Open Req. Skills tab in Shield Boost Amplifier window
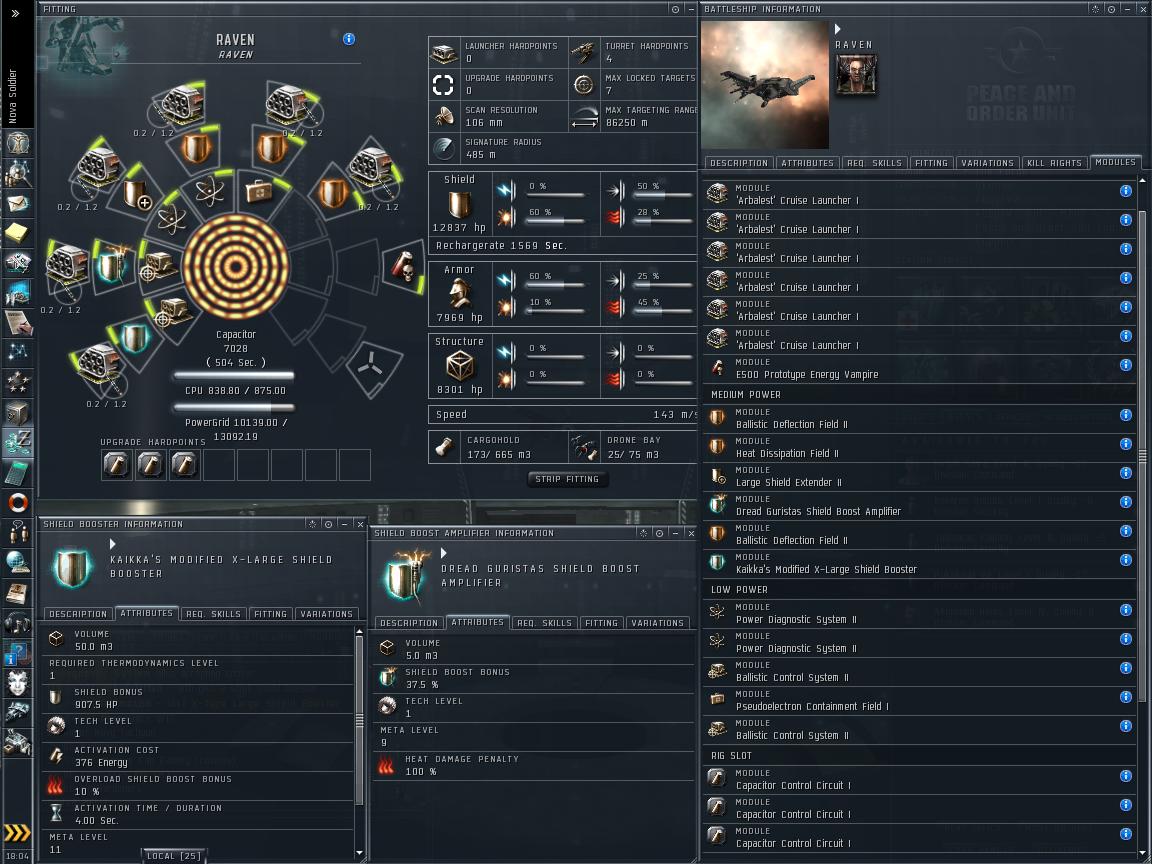Viewport: 1152px width, 864px height. point(544,622)
